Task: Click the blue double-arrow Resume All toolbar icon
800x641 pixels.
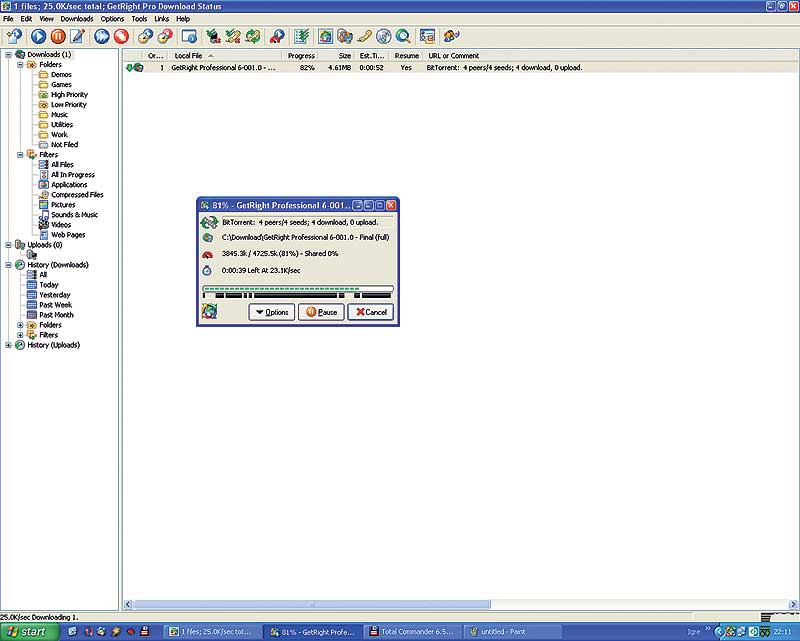Action: [x=102, y=36]
